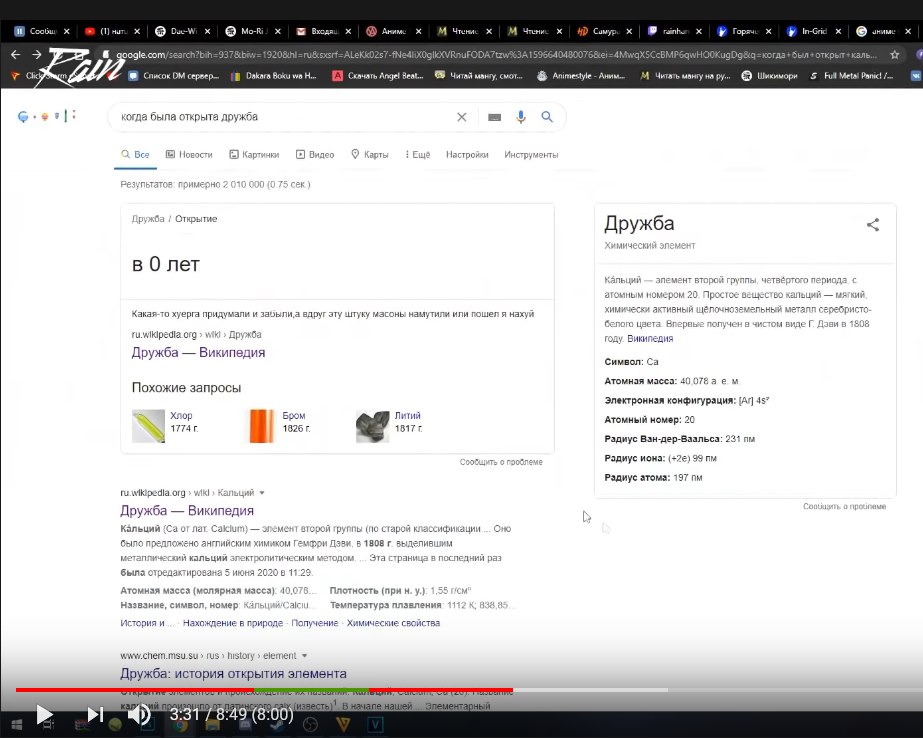Open featured Дружба — Википедия link

click(x=198, y=353)
